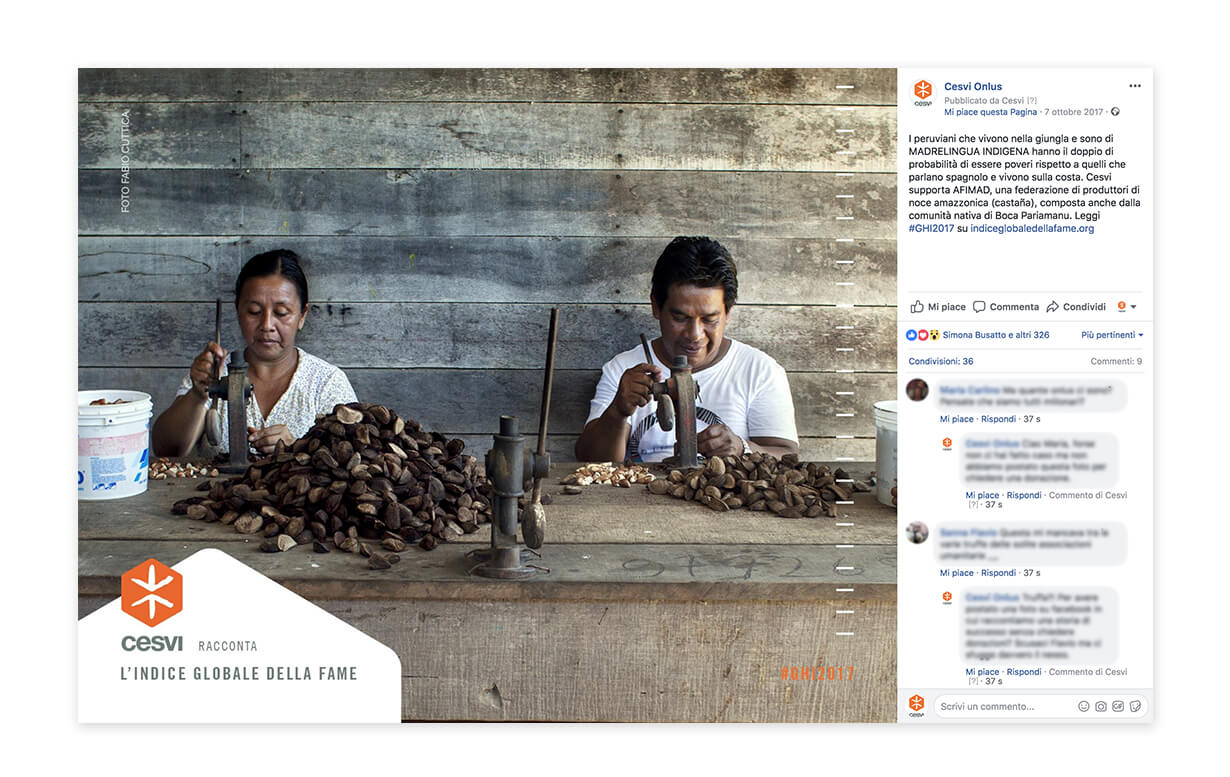This screenshot has height=777, width=1230.
Task: Toggle Mi piace questa Pagina
Action: coord(990,112)
